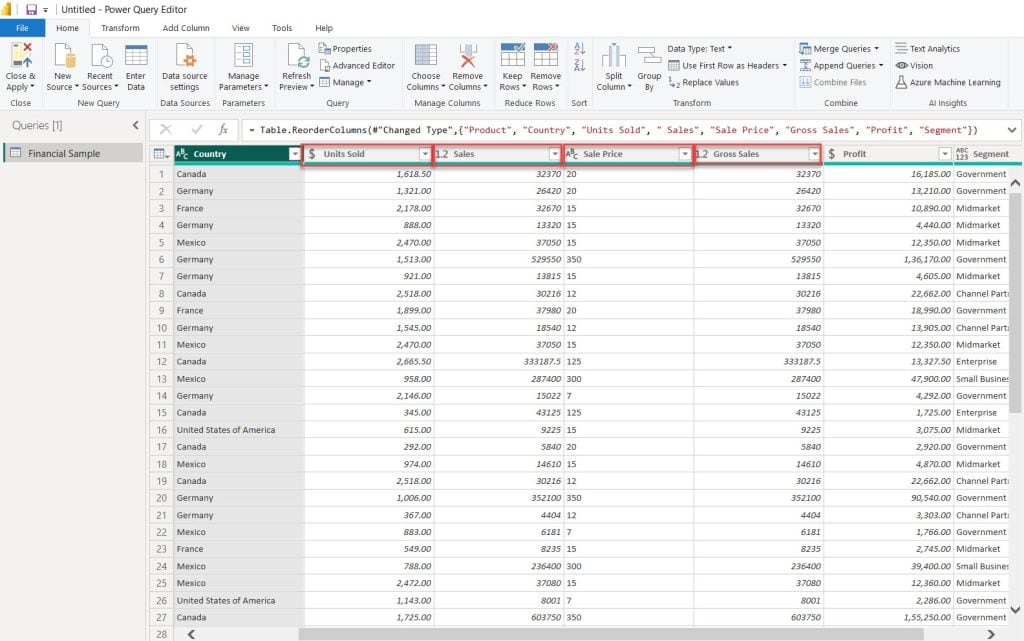This screenshot has width=1024, height=641.
Task: Open the Country column filter dropdown
Action: [x=295, y=154]
